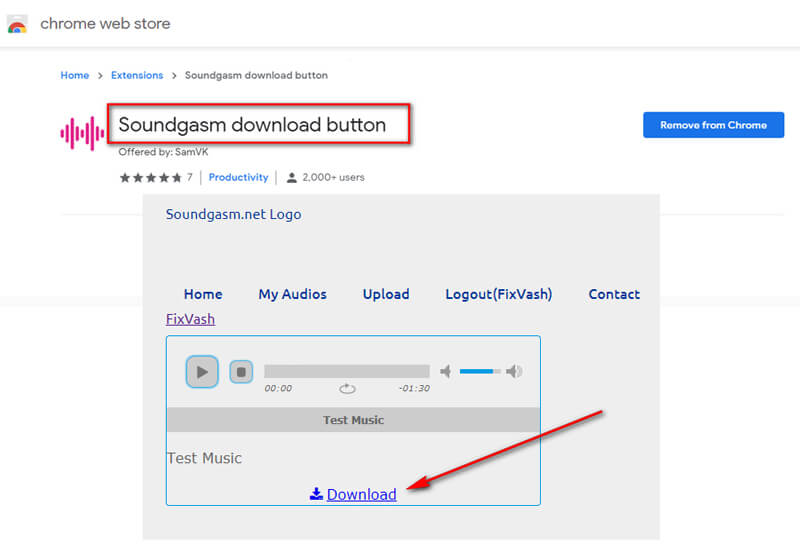Toggle the repeat loop icon under progress bar
This screenshot has width=800, height=549.
pos(347,388)
